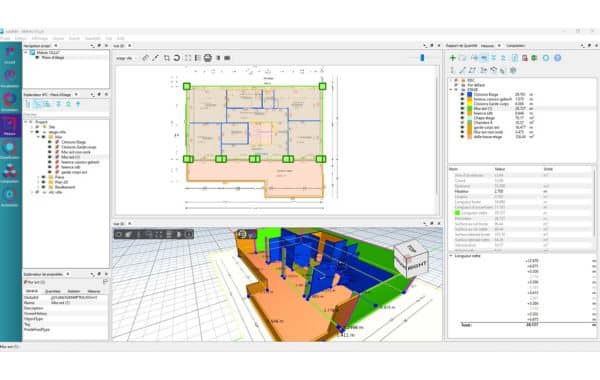The width and height of the screenshot is (600, 380).
Task: Toggle eye of Cloisons Etage in Mesures list
Action: click(x=462, y=94)
